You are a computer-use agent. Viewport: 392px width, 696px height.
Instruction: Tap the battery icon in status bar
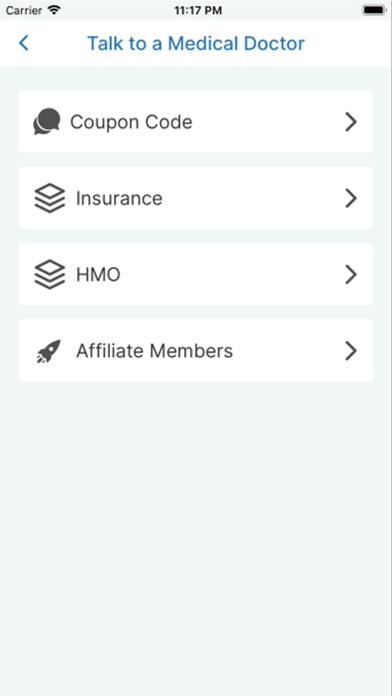(x=373, y=10)
